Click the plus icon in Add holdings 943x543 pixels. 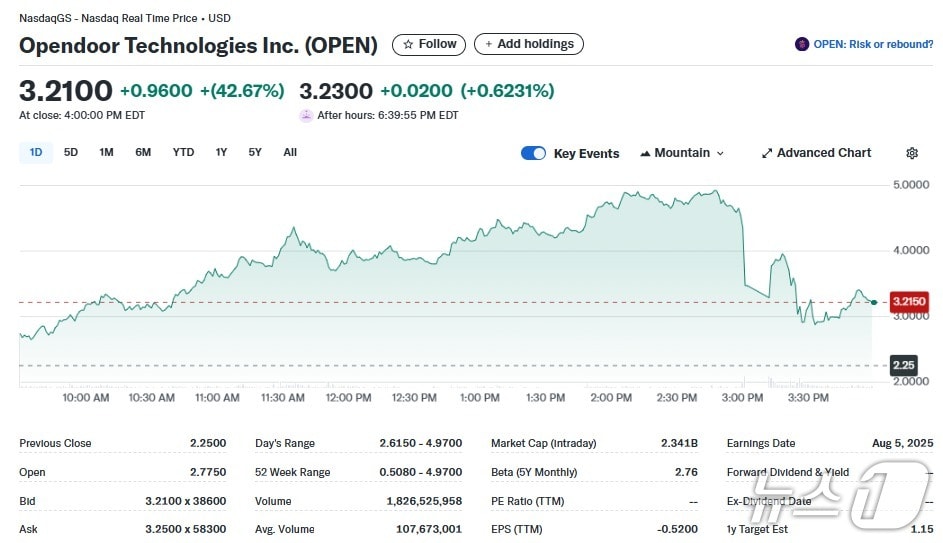488,44
